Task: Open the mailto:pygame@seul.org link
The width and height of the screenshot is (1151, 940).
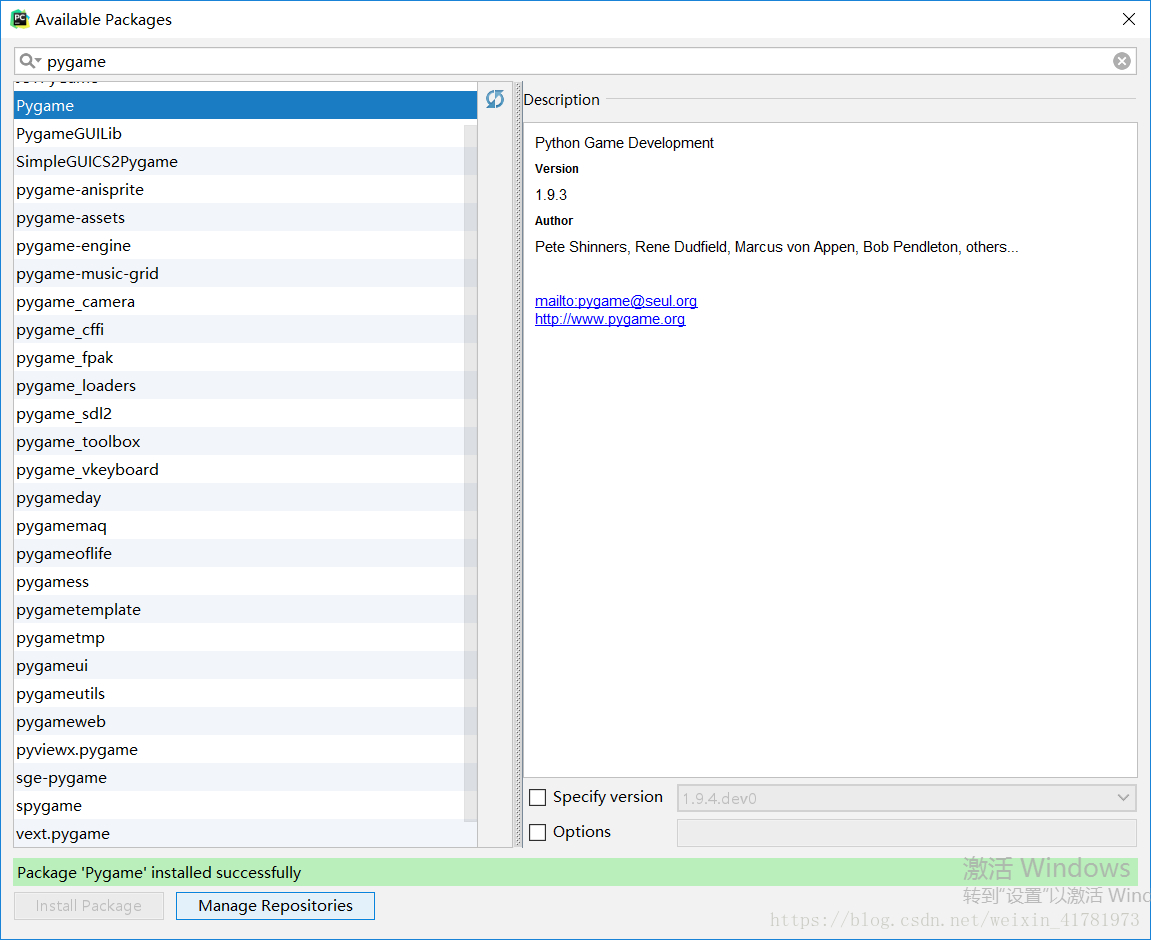Action: coord(616,301)
